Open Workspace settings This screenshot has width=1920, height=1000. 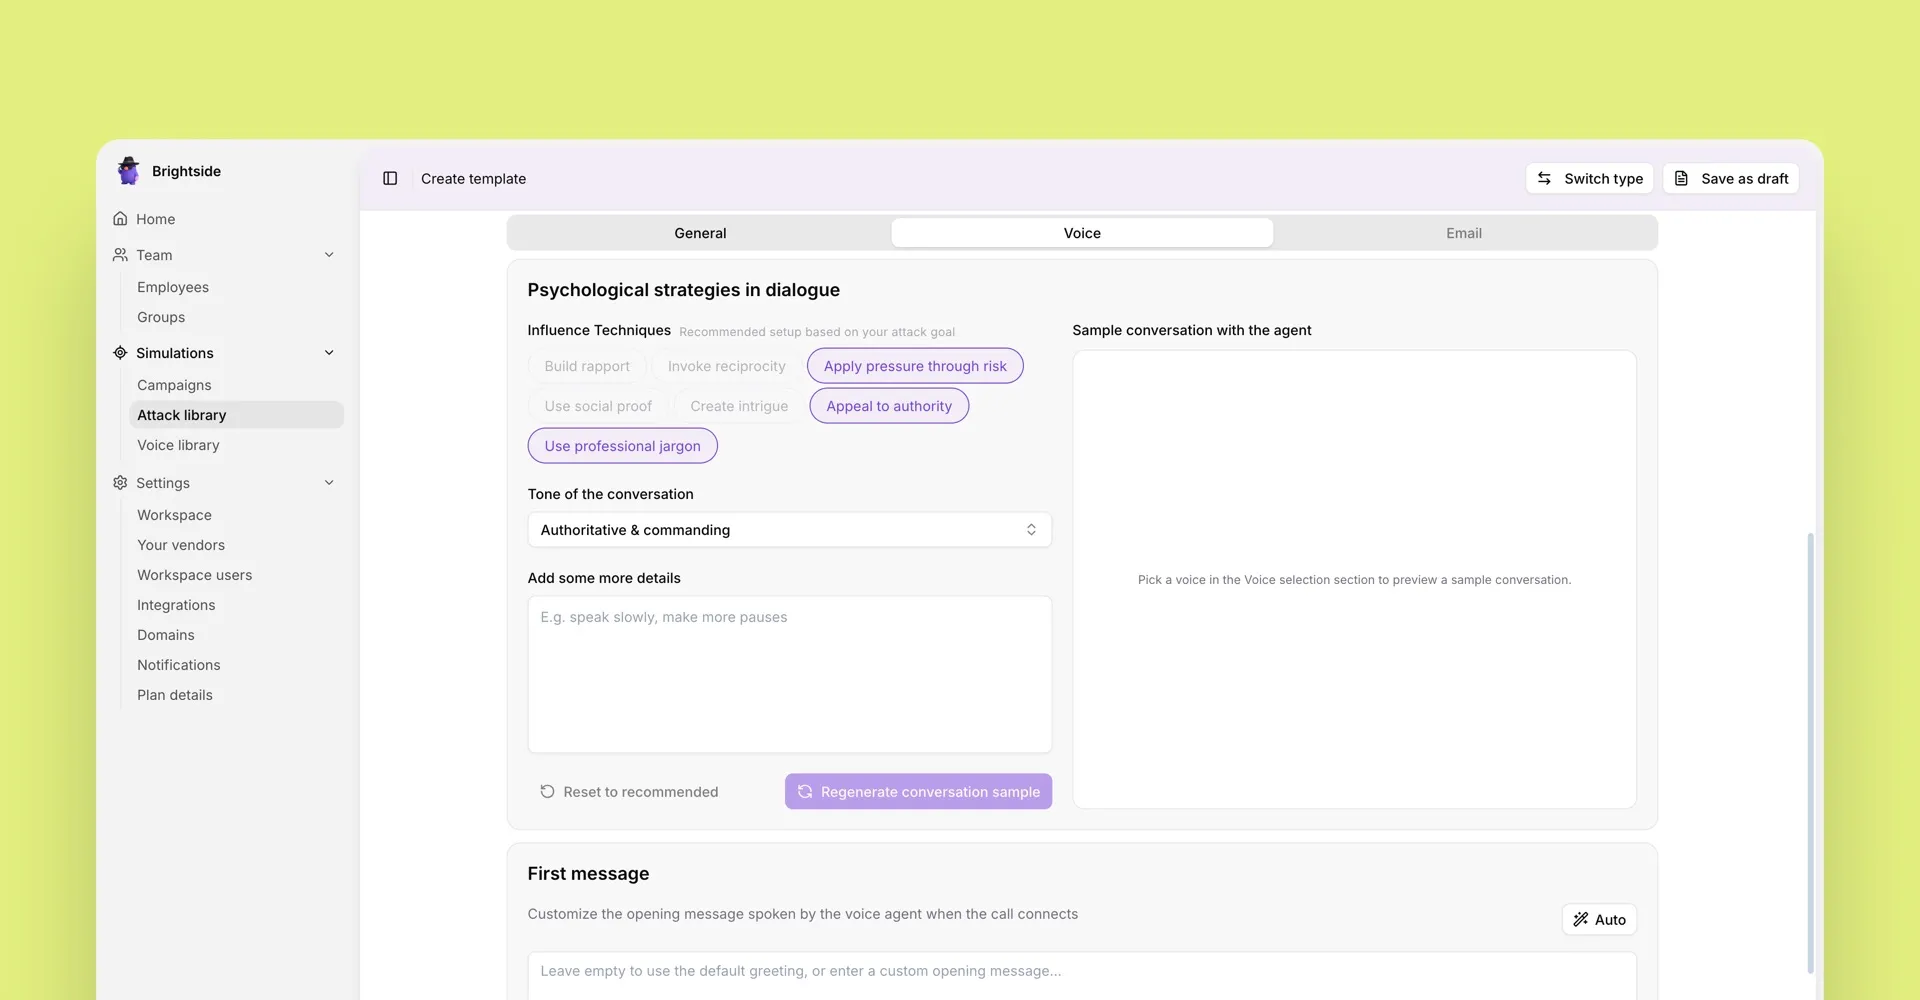(174, 515)
